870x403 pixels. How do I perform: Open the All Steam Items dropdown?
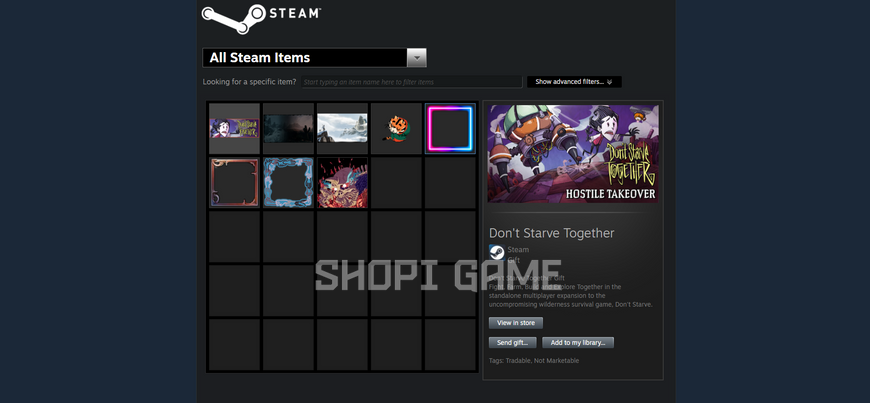[x=315, y=58]
